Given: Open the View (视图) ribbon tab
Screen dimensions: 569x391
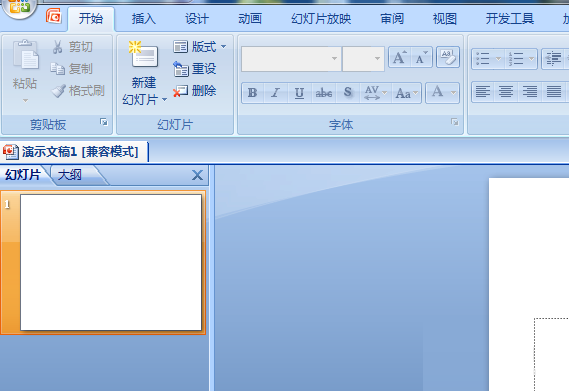Looking at the screenshot, I should click(445, 19).
